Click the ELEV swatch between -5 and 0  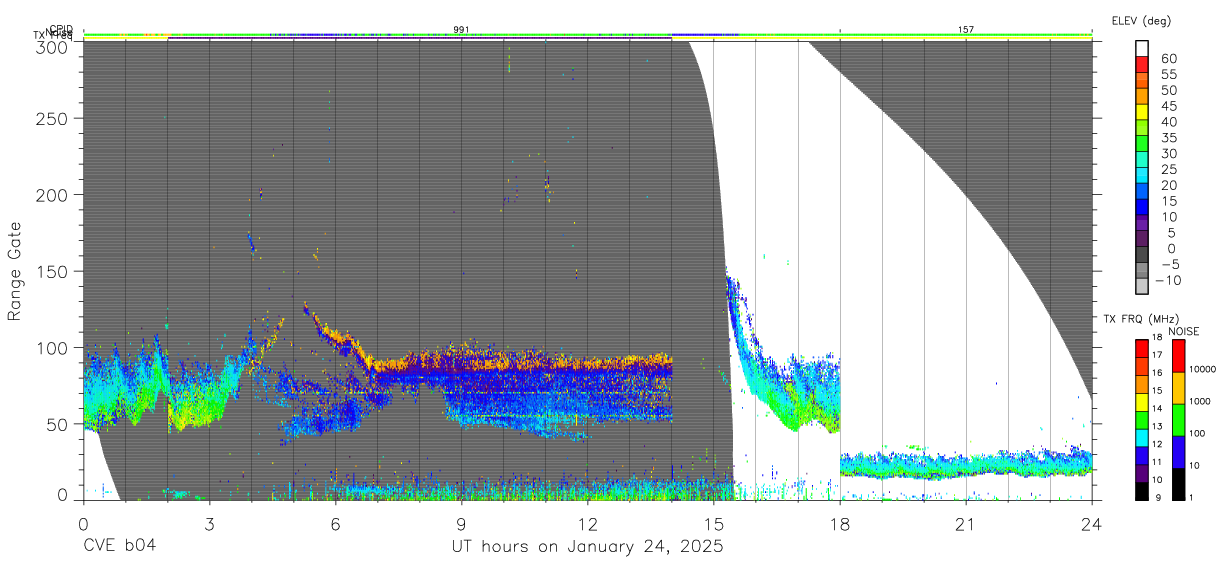(1142, 255)
